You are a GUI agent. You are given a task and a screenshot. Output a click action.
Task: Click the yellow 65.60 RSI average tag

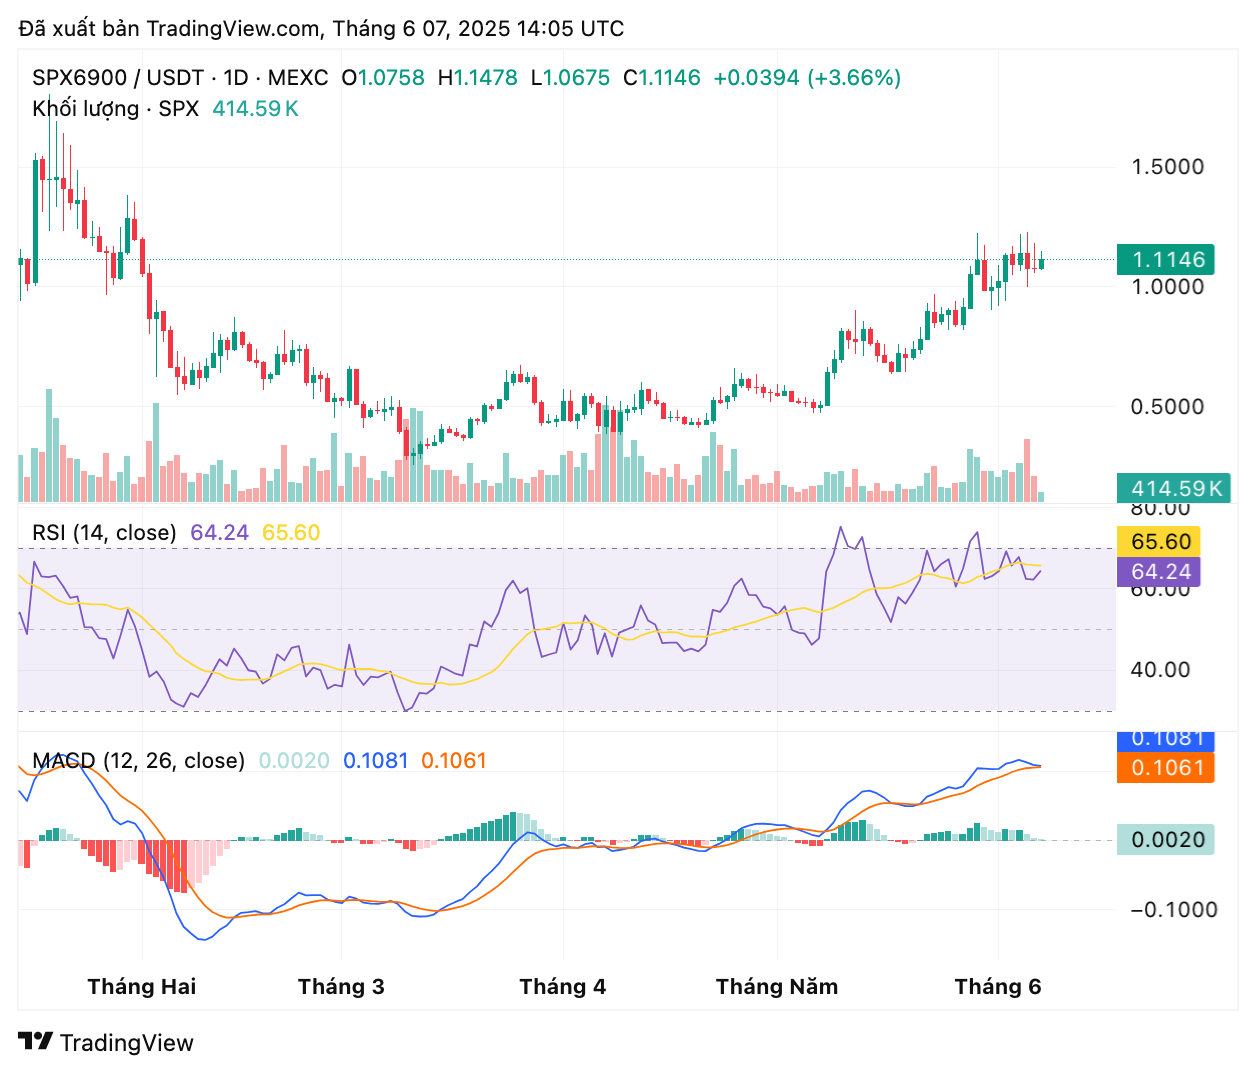[x=1160, y=542]
